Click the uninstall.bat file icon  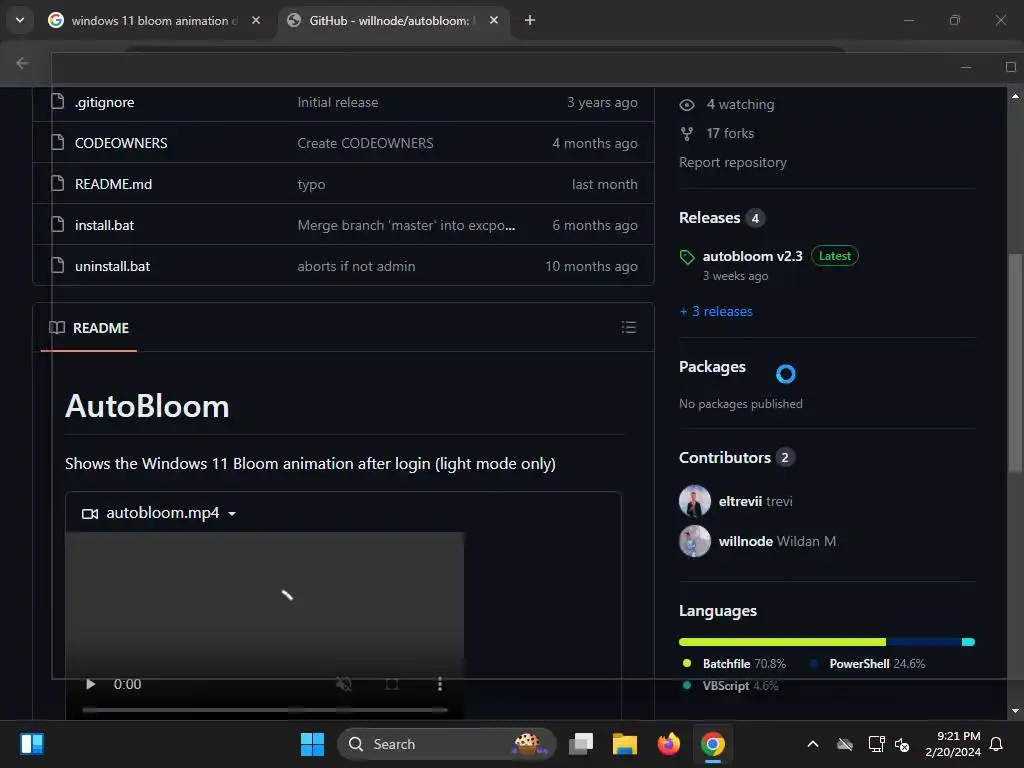pos(57,265)
